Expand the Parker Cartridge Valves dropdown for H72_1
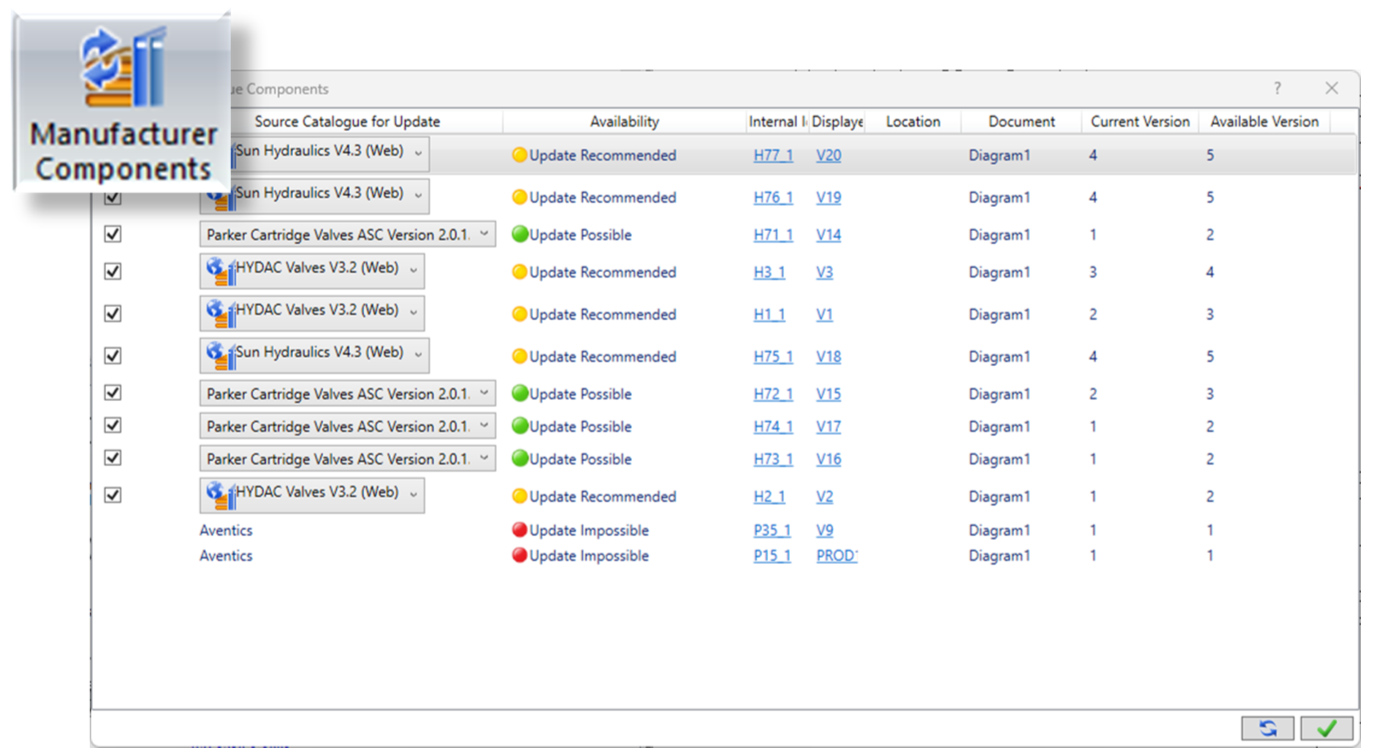1375x748 pixels. (x=484, y=393)
